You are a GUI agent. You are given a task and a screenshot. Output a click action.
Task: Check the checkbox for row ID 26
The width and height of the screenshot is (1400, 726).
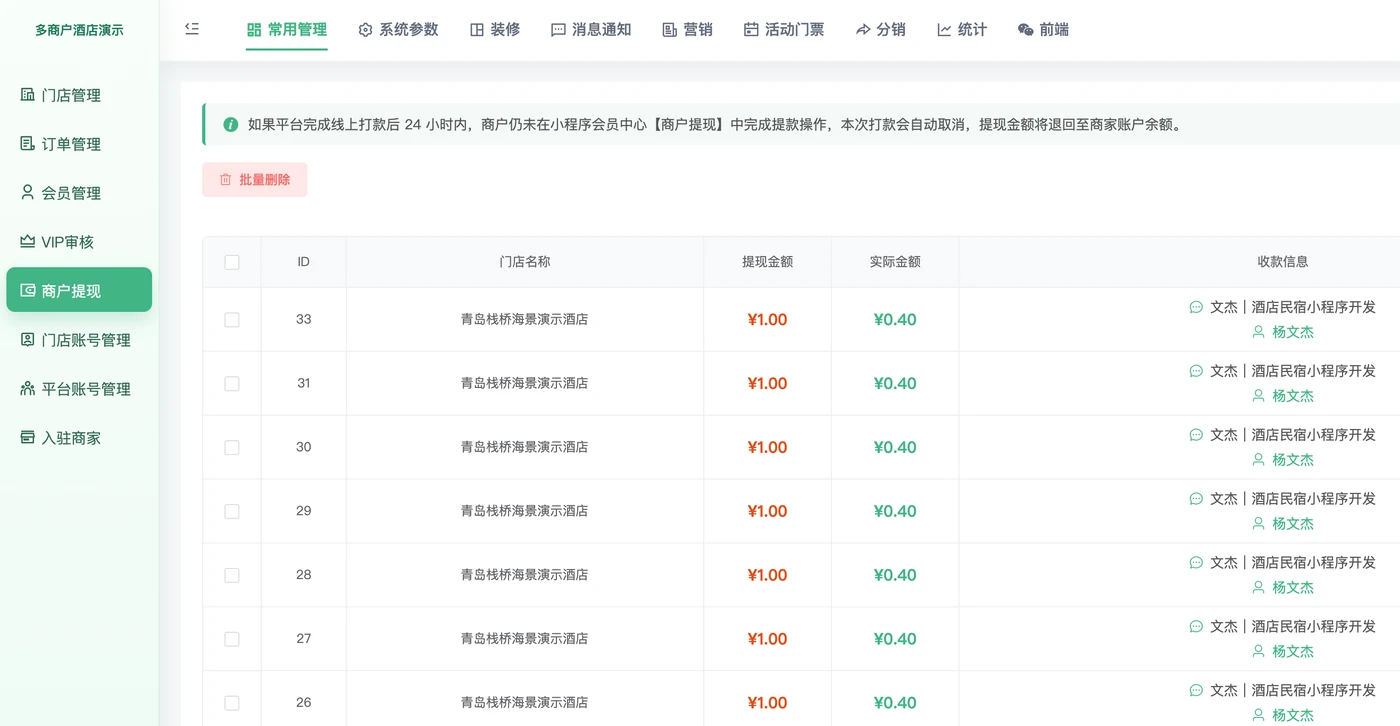pyautogui.click(x=232, y=703)
